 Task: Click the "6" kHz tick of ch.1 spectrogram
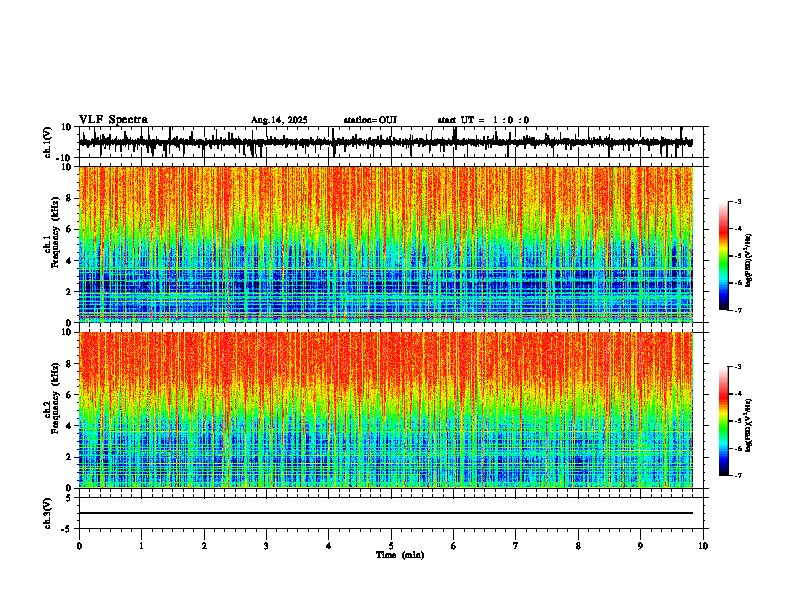[x=69, y=230]
